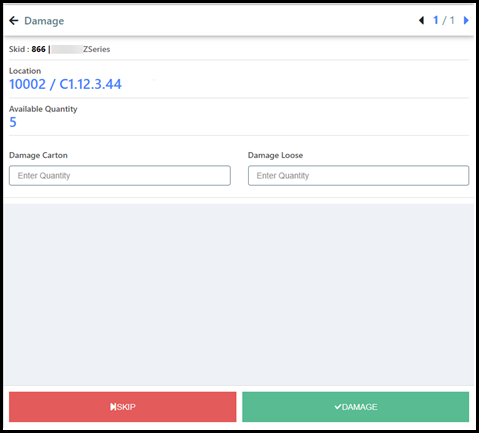Click the black previous-record triangle
This screenshot has height=433, width=479.
(x=422, y=20)
